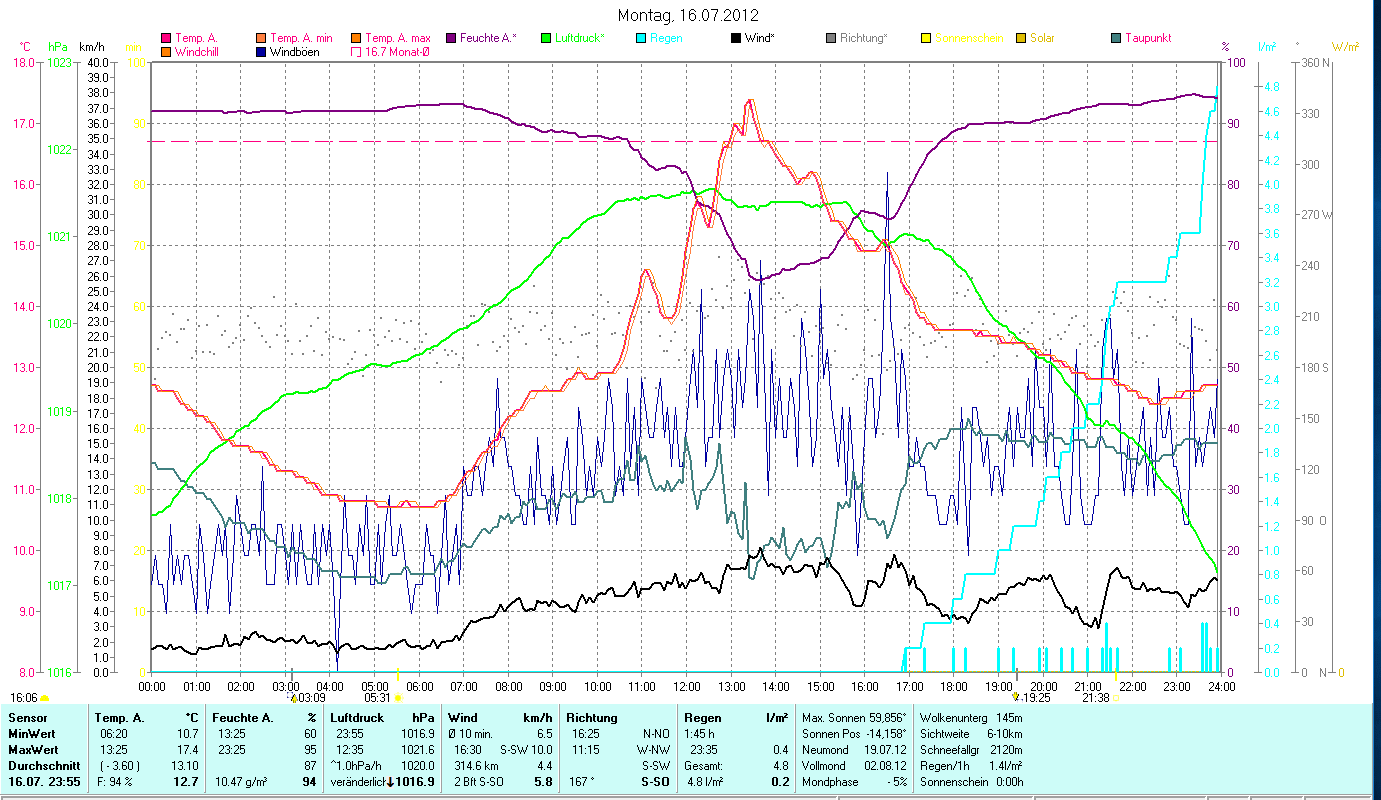Click the yellow Sonnenschein legend swatch

click(925, 38)
